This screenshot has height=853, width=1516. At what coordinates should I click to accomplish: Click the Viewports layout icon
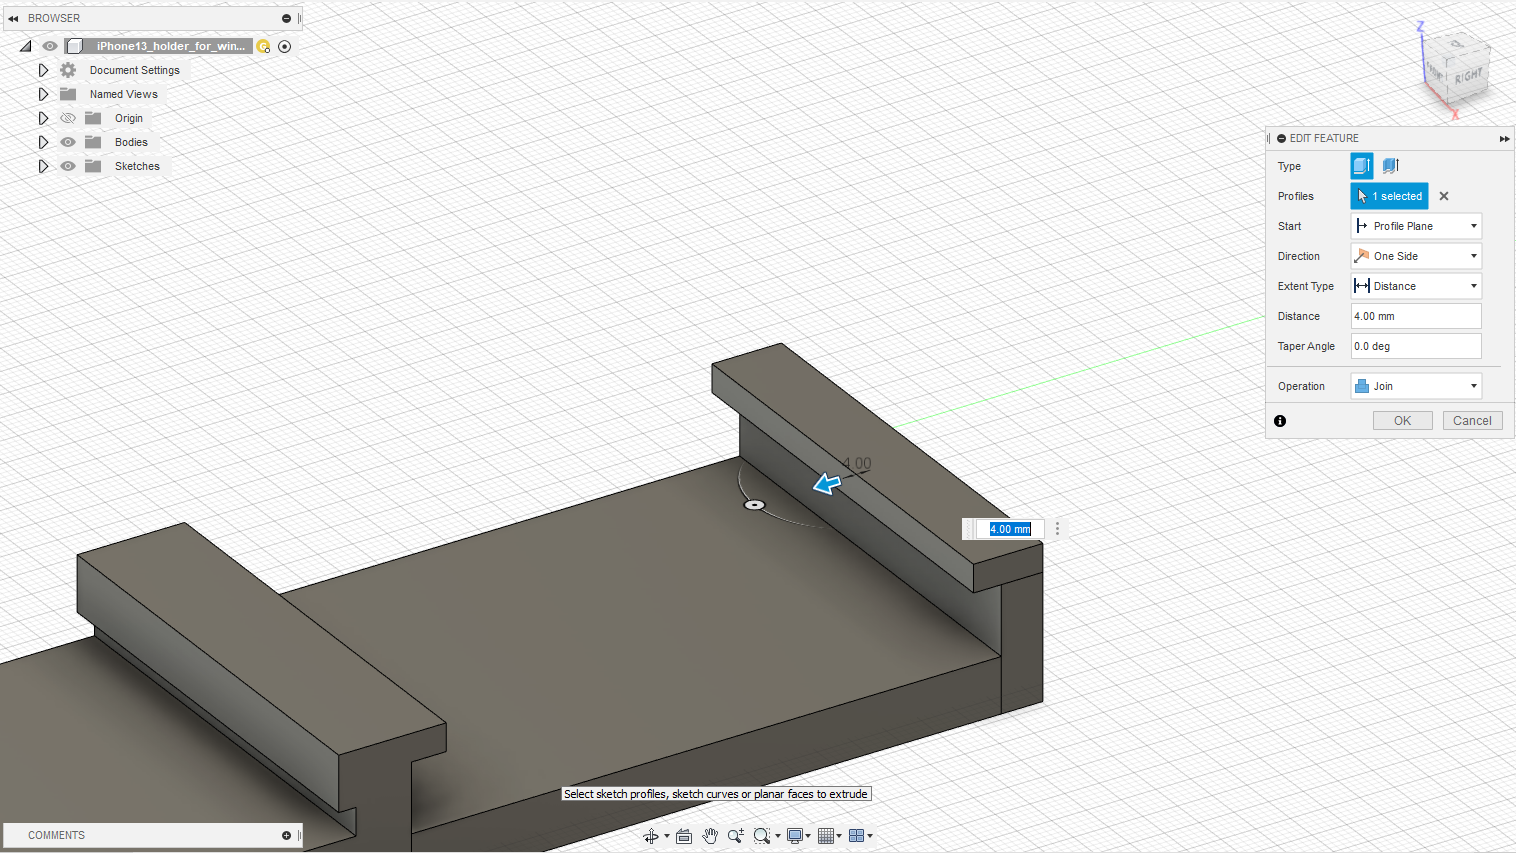(x=857, y=836)
